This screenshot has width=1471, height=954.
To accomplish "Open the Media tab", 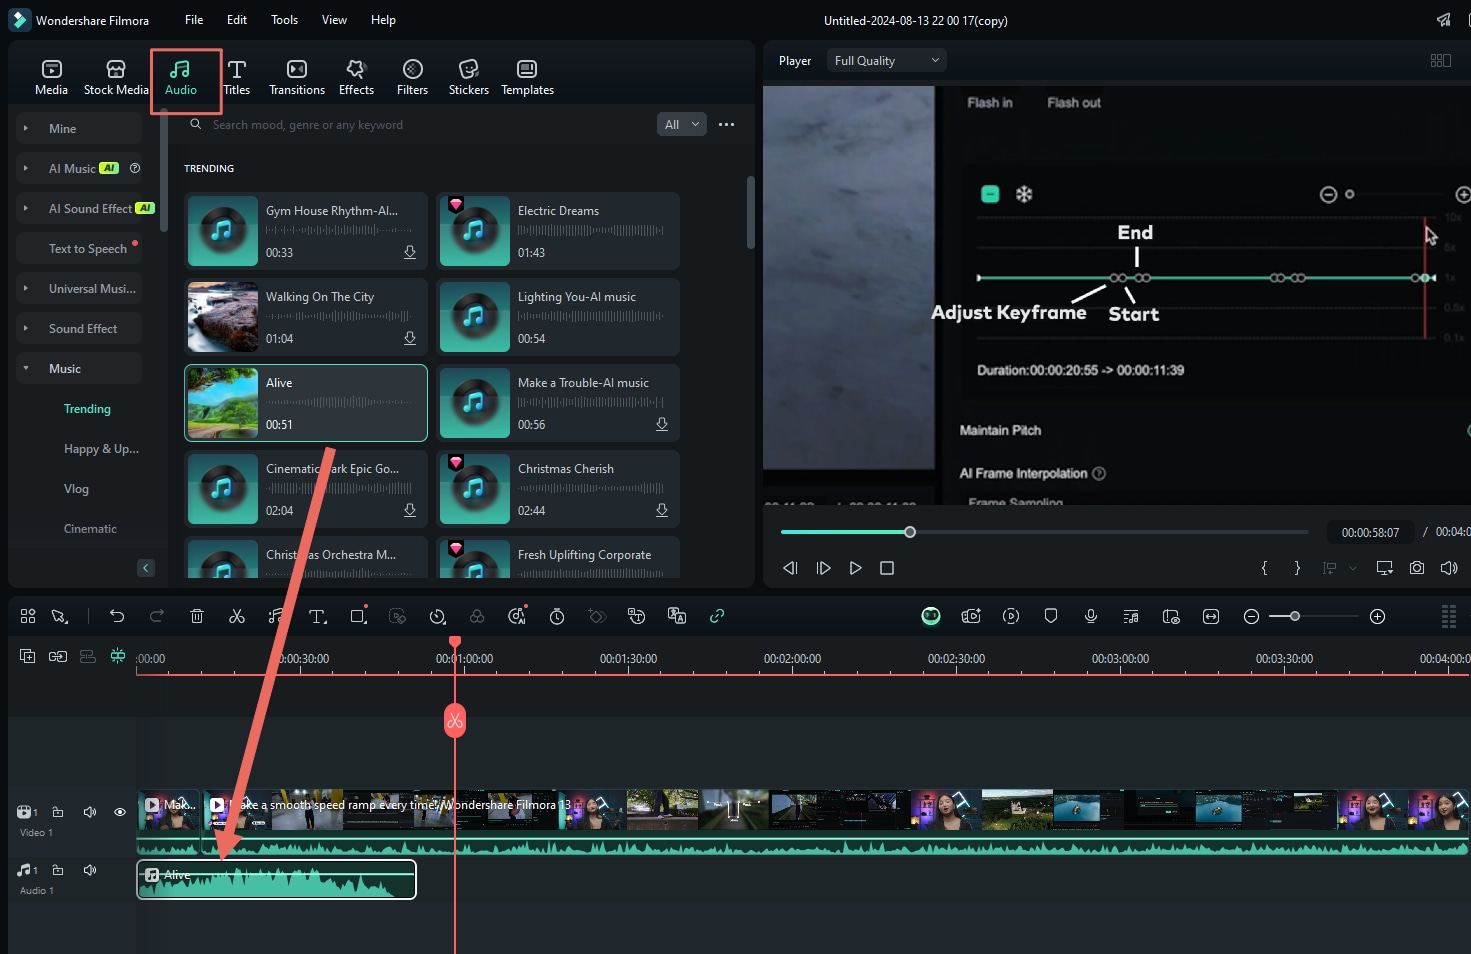I will tap(51, 77).
